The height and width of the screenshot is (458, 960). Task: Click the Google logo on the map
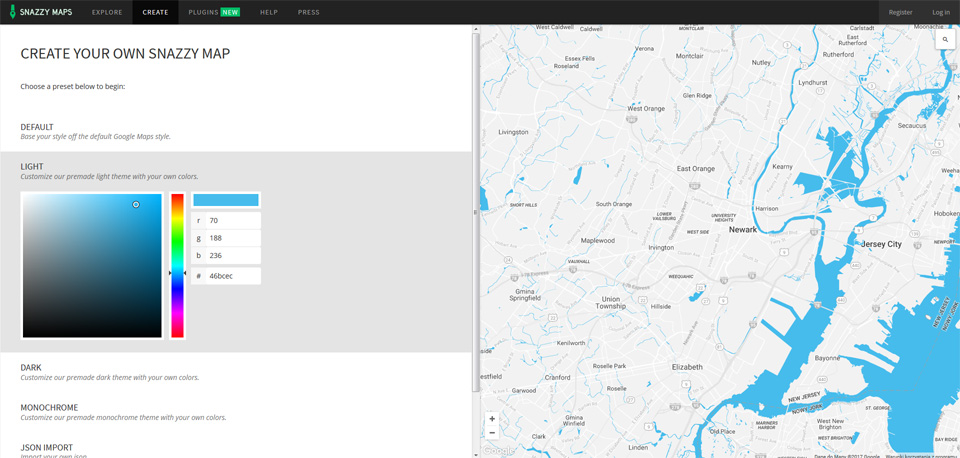pos(498,451)
